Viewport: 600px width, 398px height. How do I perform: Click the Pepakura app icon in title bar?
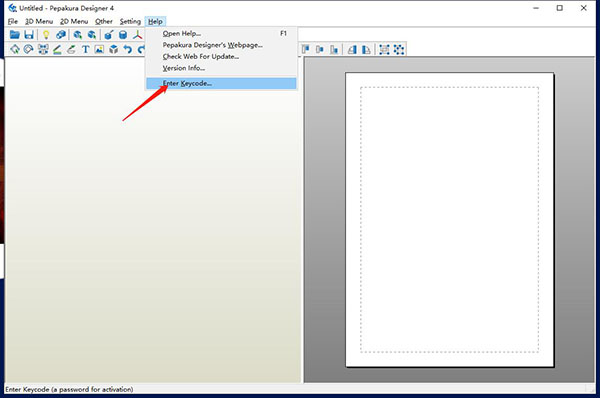point(12,8)
